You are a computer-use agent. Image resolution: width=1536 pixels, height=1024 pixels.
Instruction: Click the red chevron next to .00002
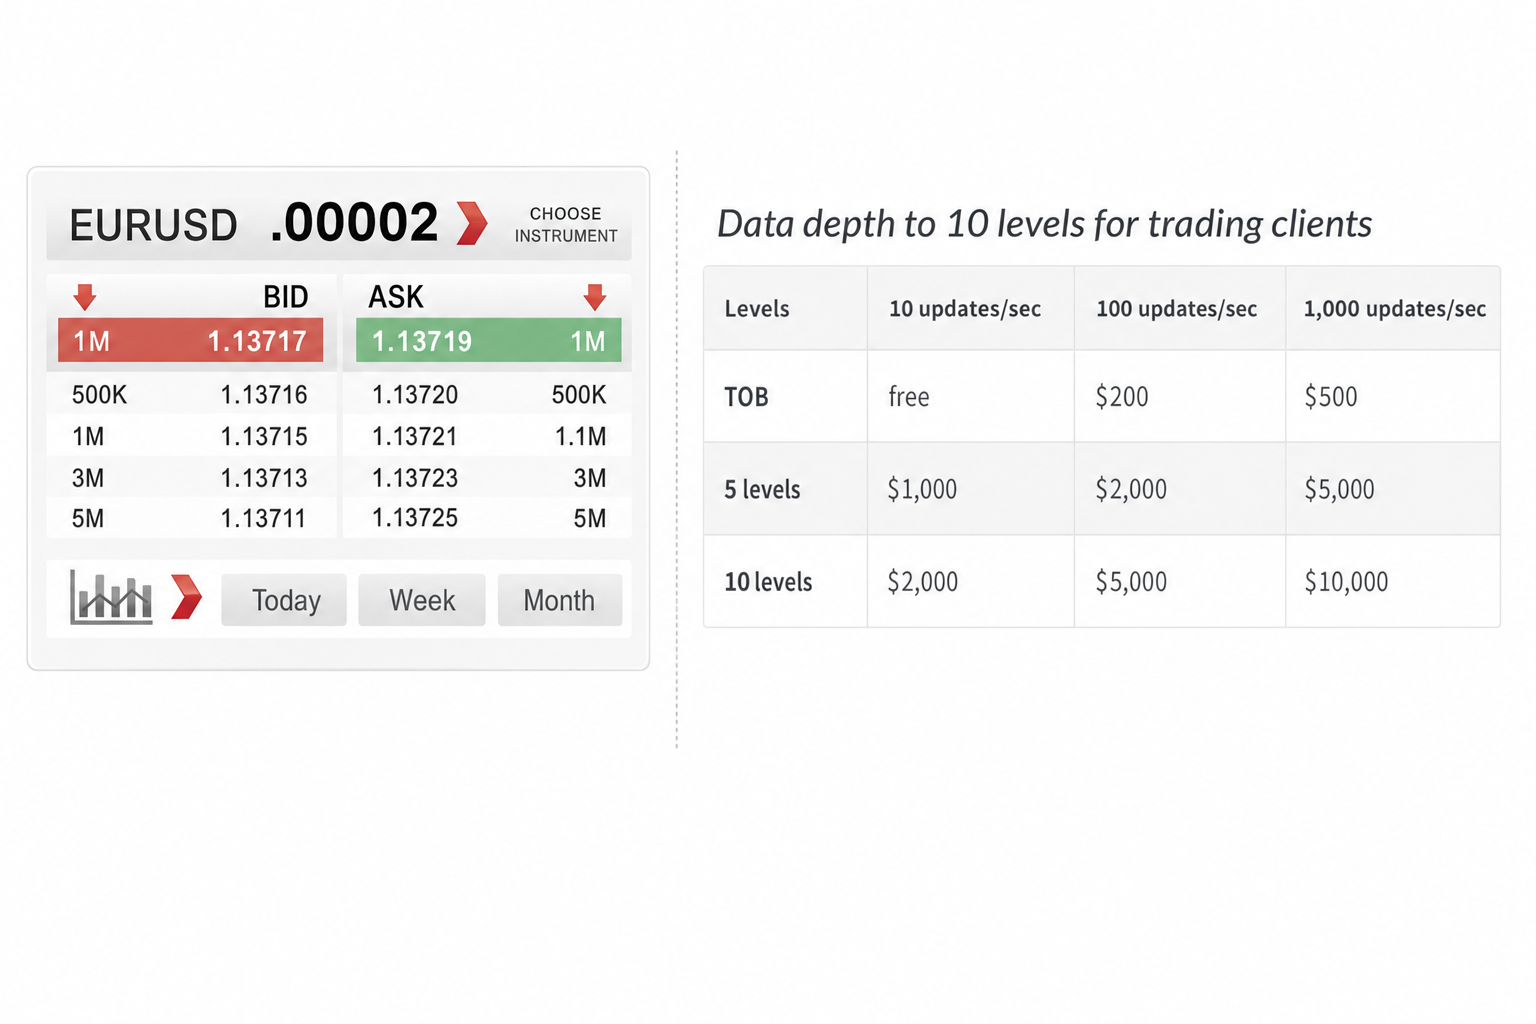point(472,223)
